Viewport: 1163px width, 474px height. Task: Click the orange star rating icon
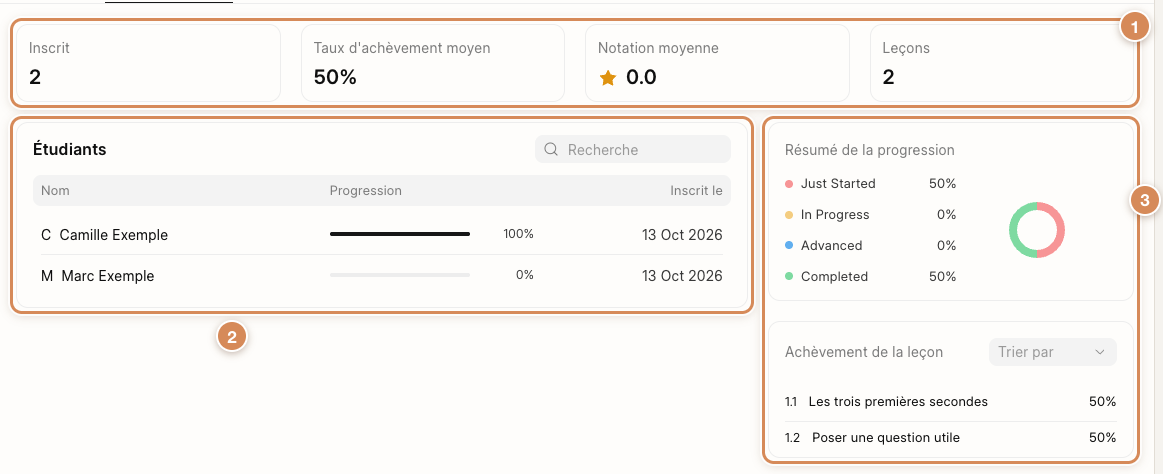click(x=607, y=78)
